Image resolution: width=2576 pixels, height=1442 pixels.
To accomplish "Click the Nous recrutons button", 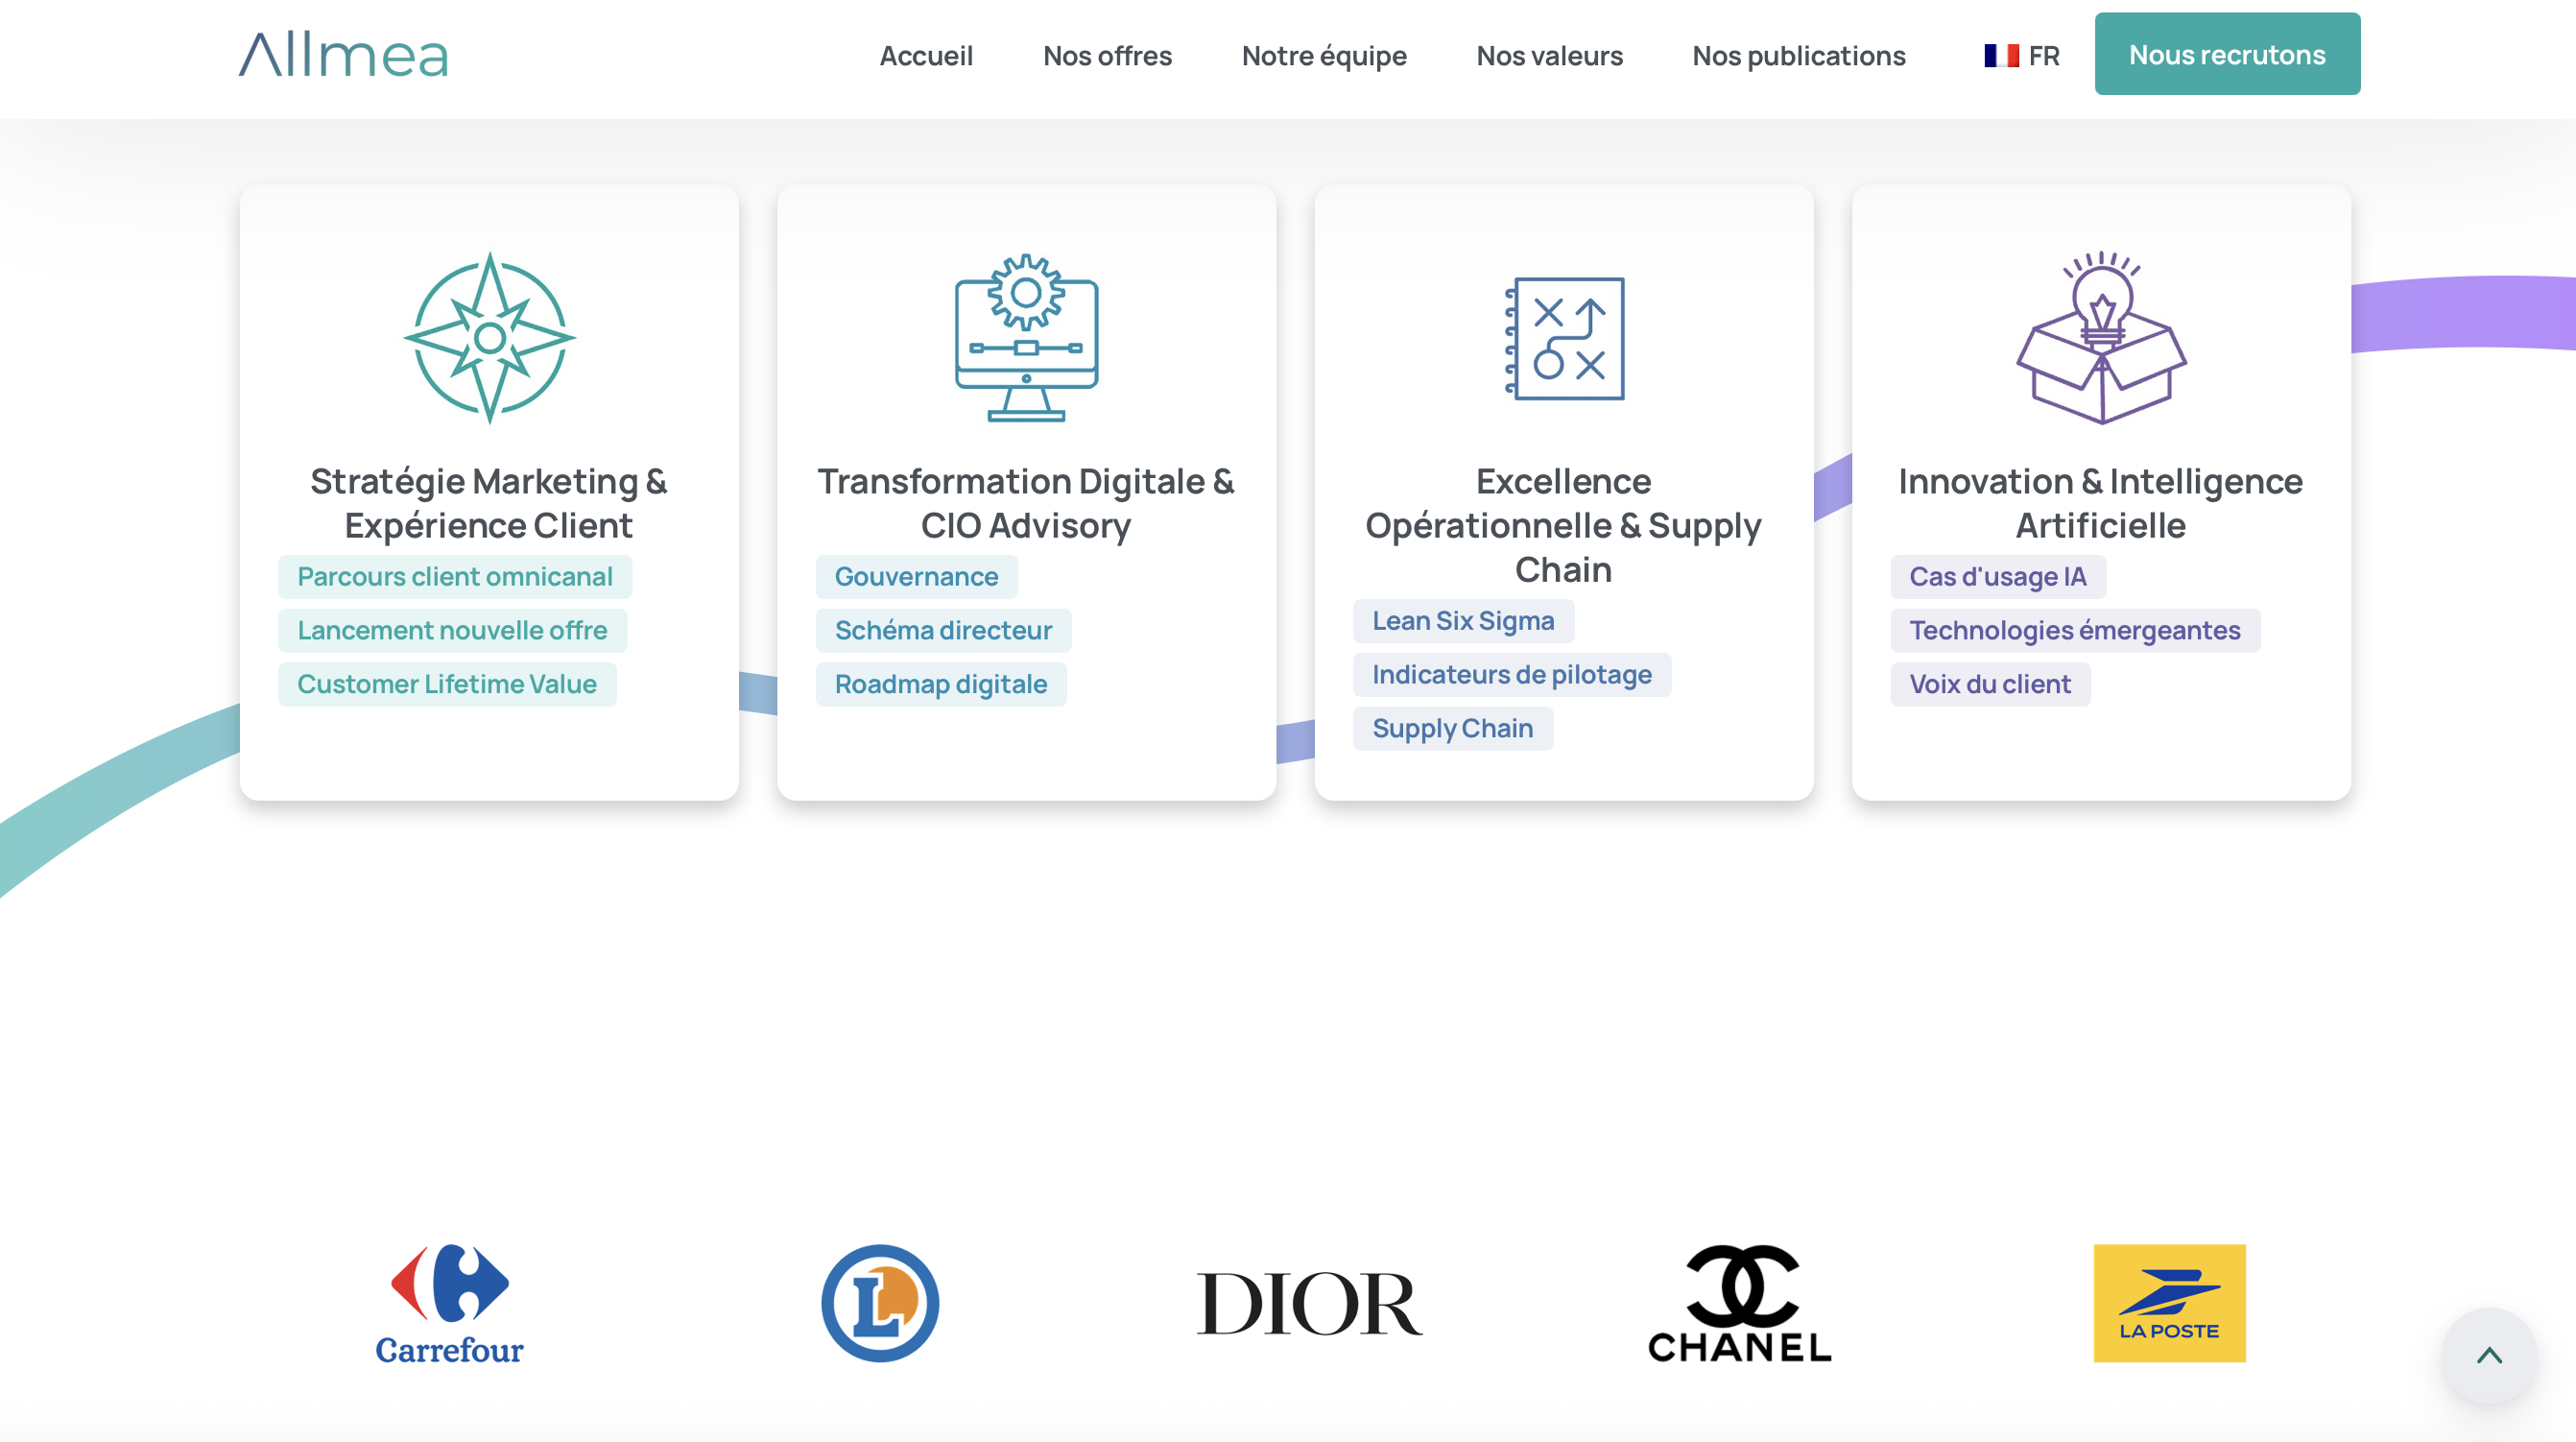I will [x=2227, y=54].
